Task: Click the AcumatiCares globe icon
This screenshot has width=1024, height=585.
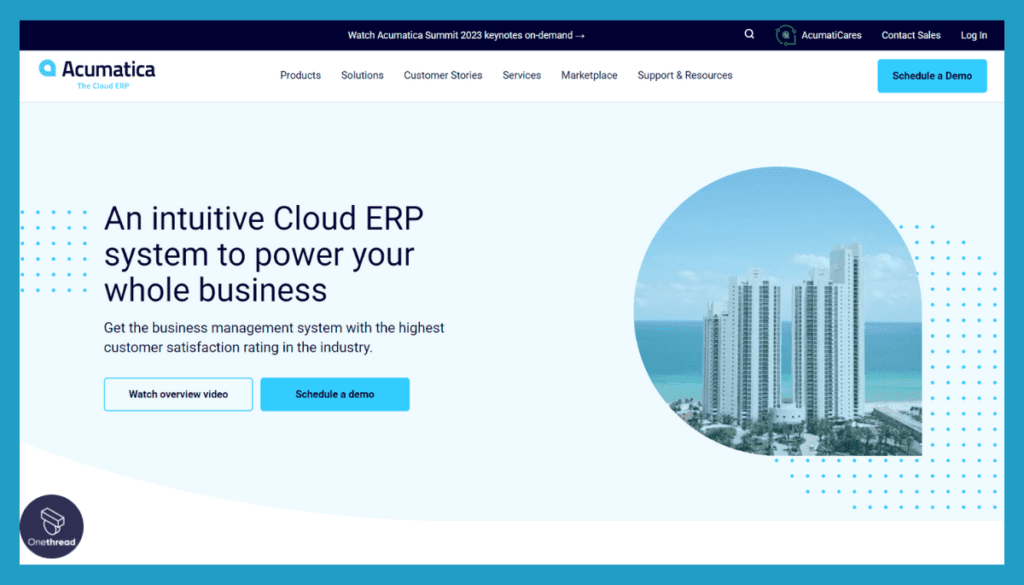Action: click(786, 35)
